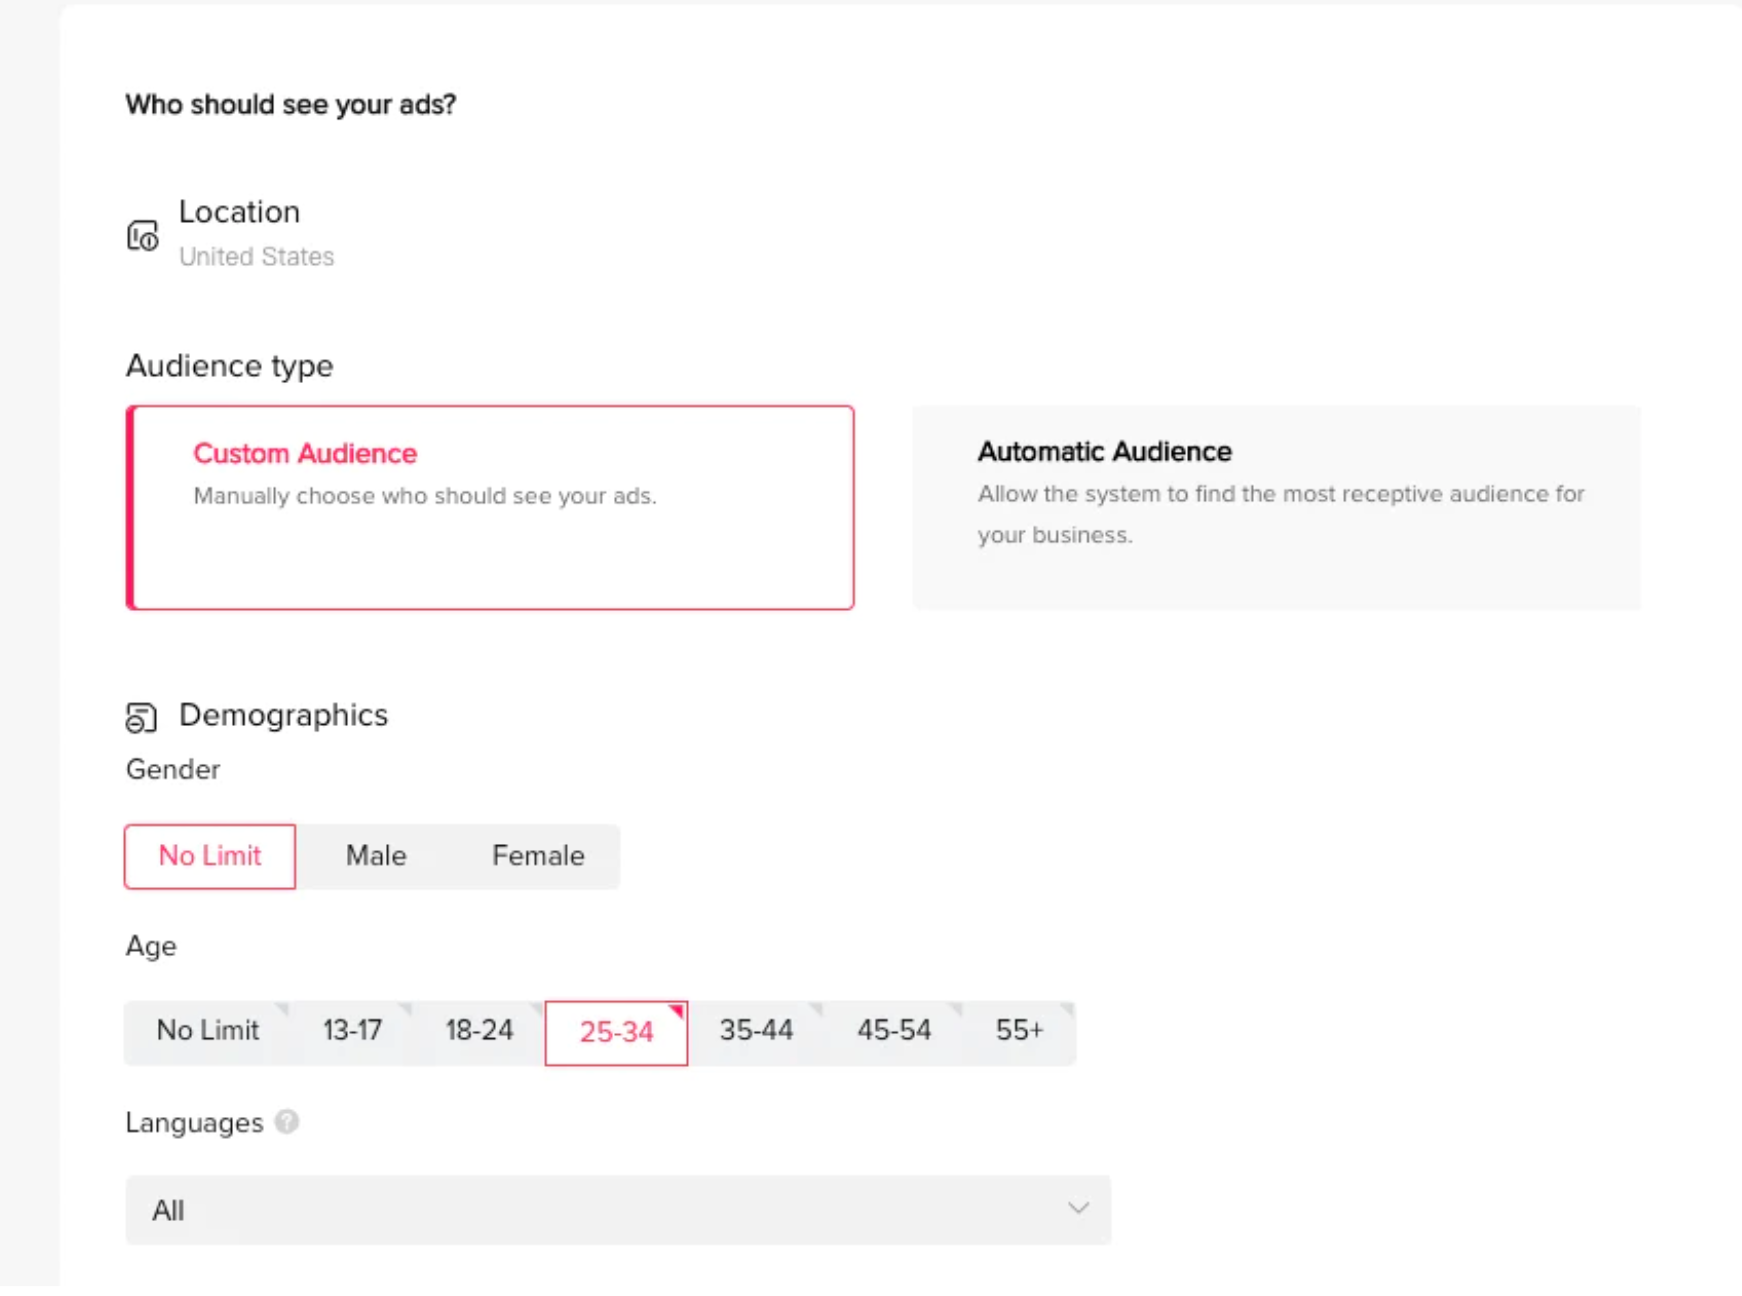Click the Languages dropdown chevron arrow
This screenshot has height=1296, width=1742.
coord(1078,1209)
